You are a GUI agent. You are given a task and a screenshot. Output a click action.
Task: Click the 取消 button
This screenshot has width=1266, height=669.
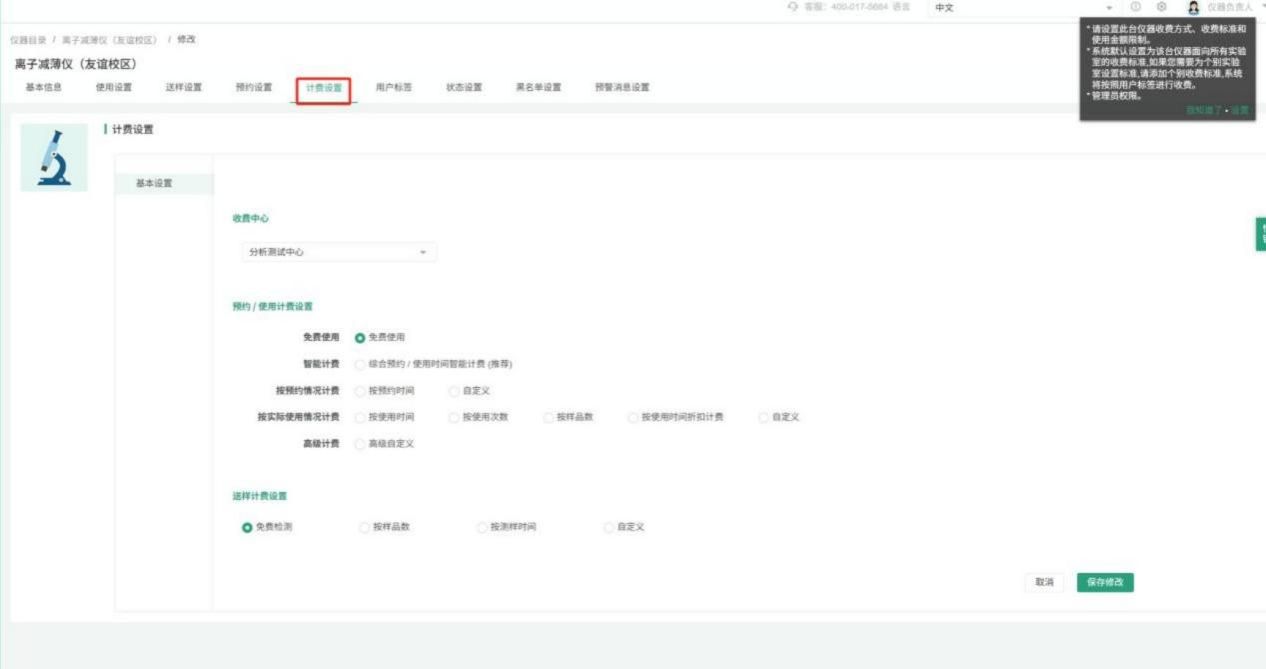coord(1044,582)
